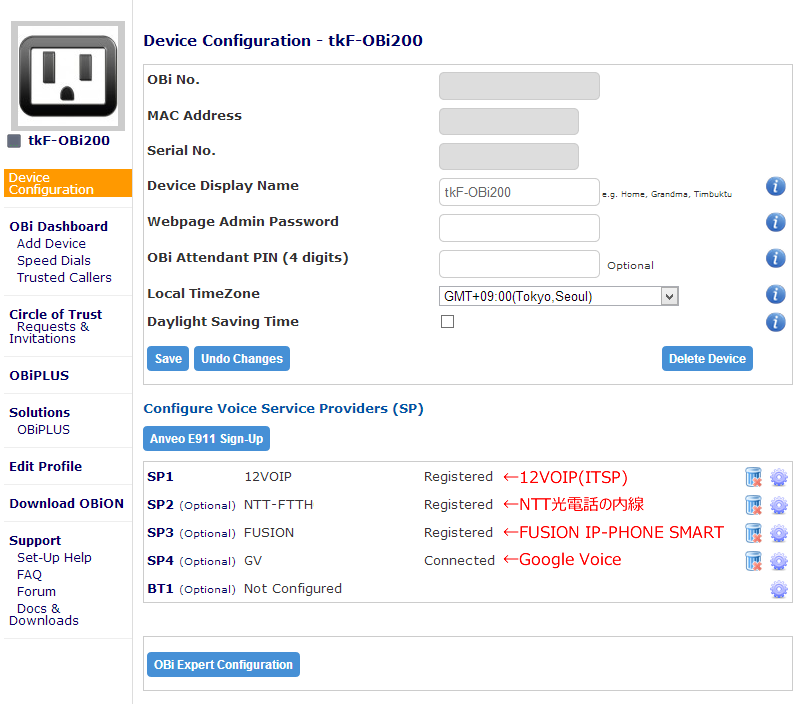Open OBi Dashboard from the sidebar
The width and height of the screenshot is (807, 704).
[59, 226]
